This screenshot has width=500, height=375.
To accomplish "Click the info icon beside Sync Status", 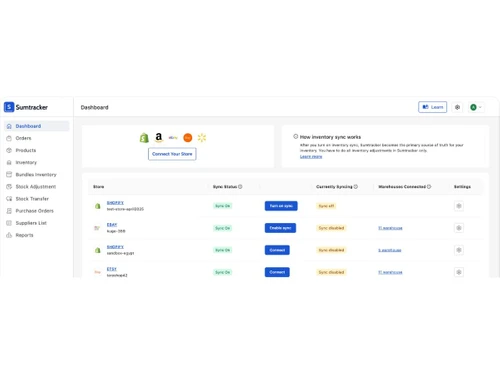I will (x=240, y=187).
